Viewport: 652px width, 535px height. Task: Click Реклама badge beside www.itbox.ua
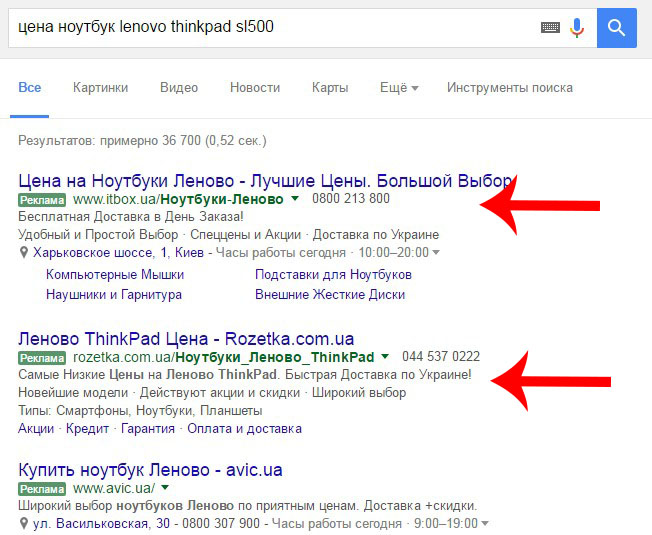pos(42,200)
